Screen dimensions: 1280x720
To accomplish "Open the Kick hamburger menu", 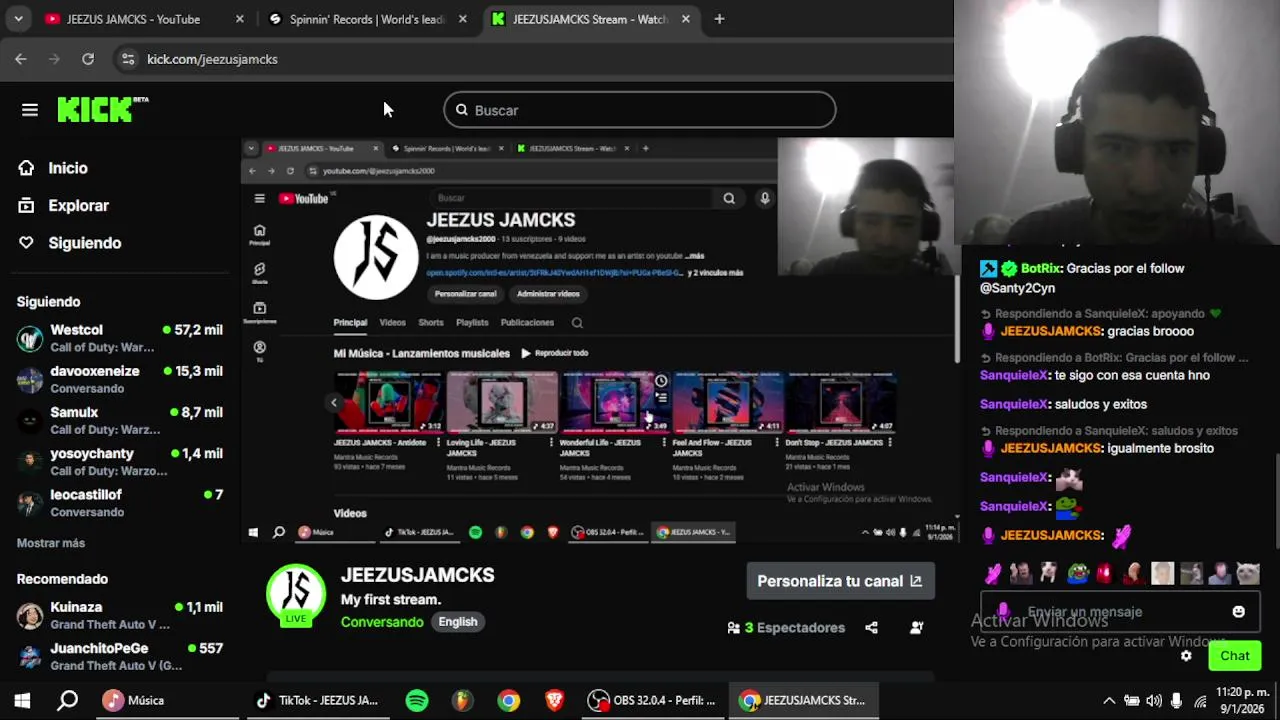I will (30, 110).
